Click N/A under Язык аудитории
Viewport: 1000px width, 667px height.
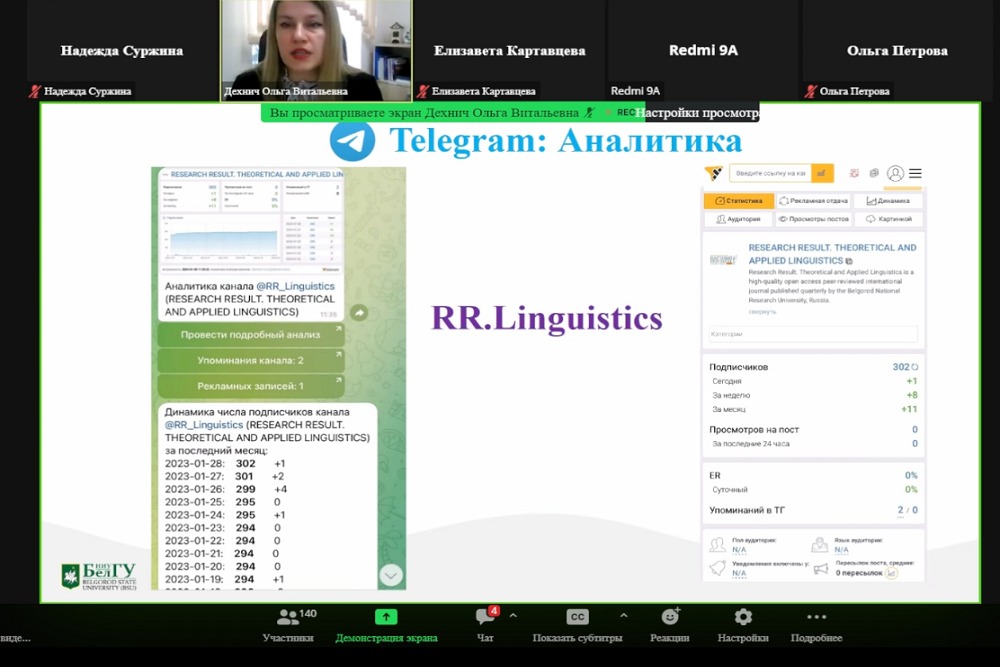point(841,550)
